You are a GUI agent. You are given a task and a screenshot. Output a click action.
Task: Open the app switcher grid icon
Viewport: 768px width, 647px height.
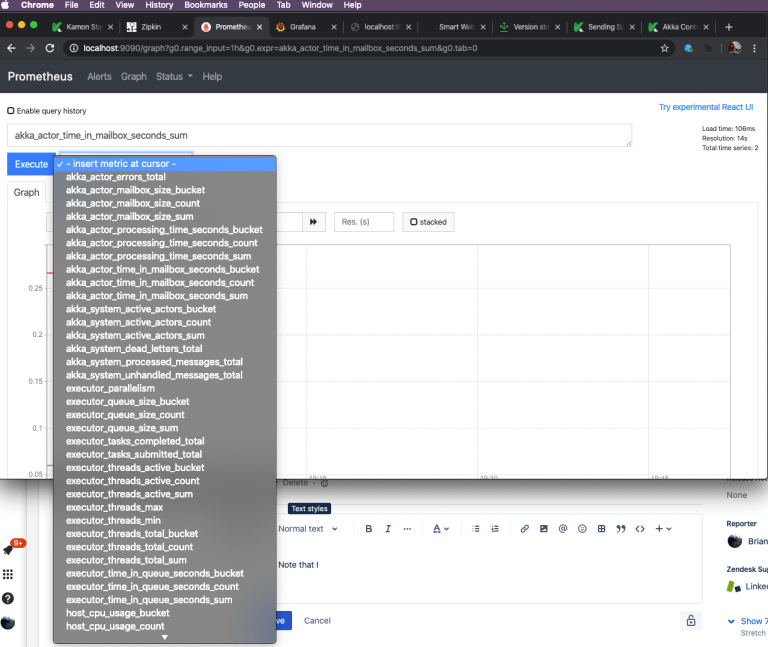pyautogui.click(x=8, y=574)
